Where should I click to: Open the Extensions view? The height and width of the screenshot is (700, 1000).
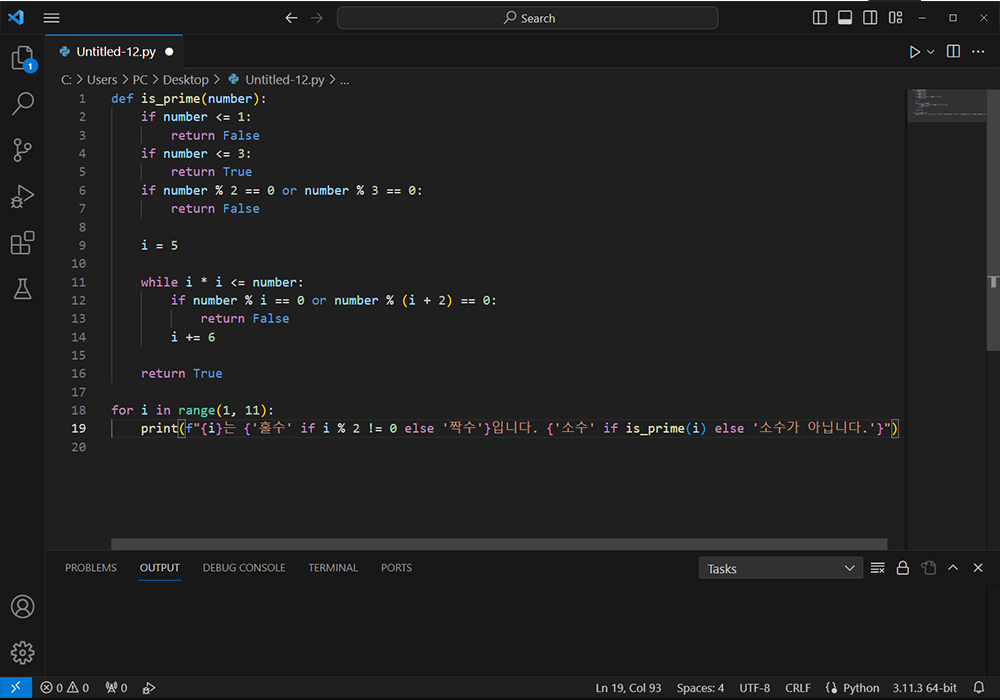coord(23,243)
